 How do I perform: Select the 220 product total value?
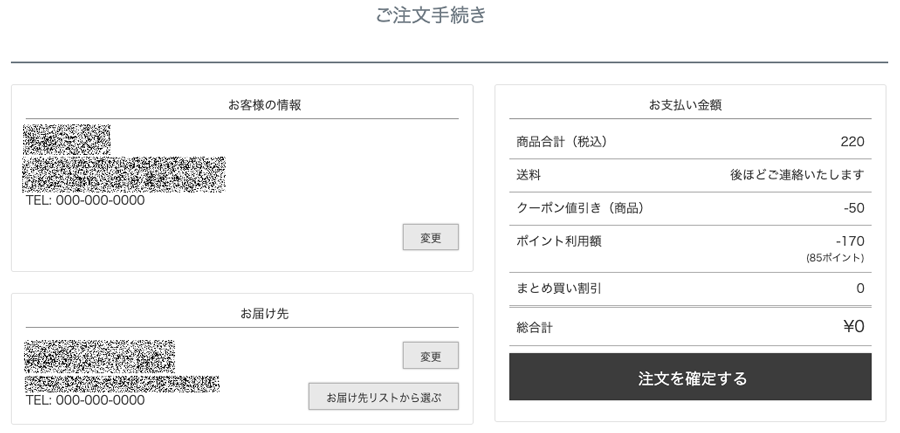pyautogui.click(x=852, y=142)
